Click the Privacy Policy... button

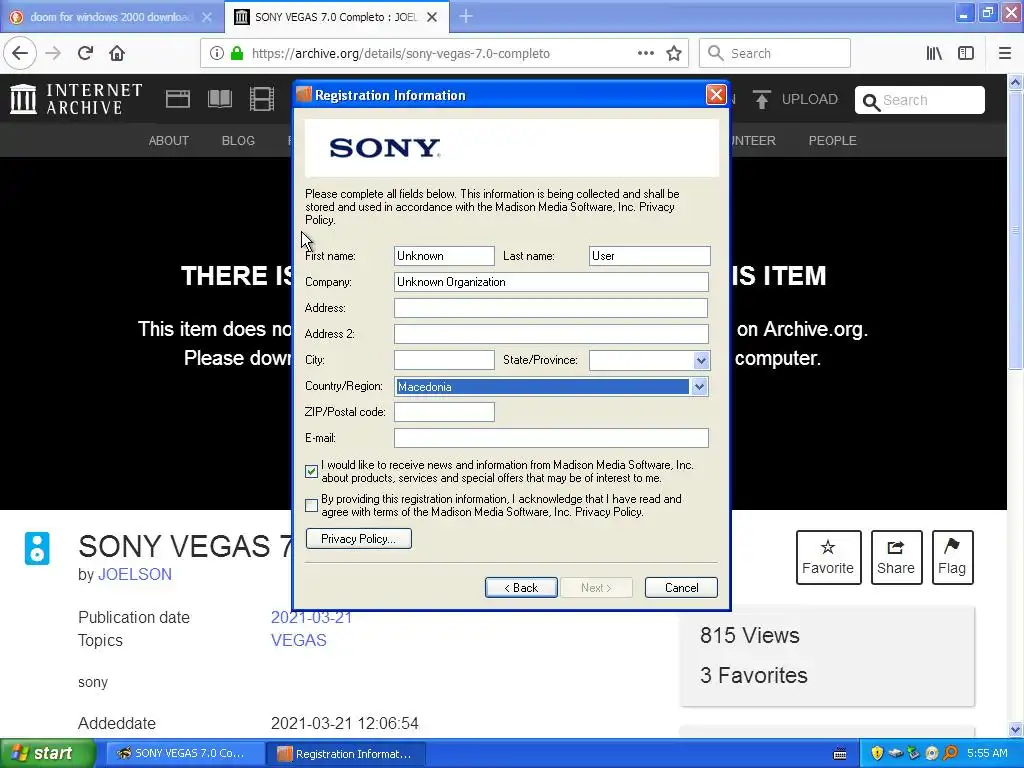[359, 539]
